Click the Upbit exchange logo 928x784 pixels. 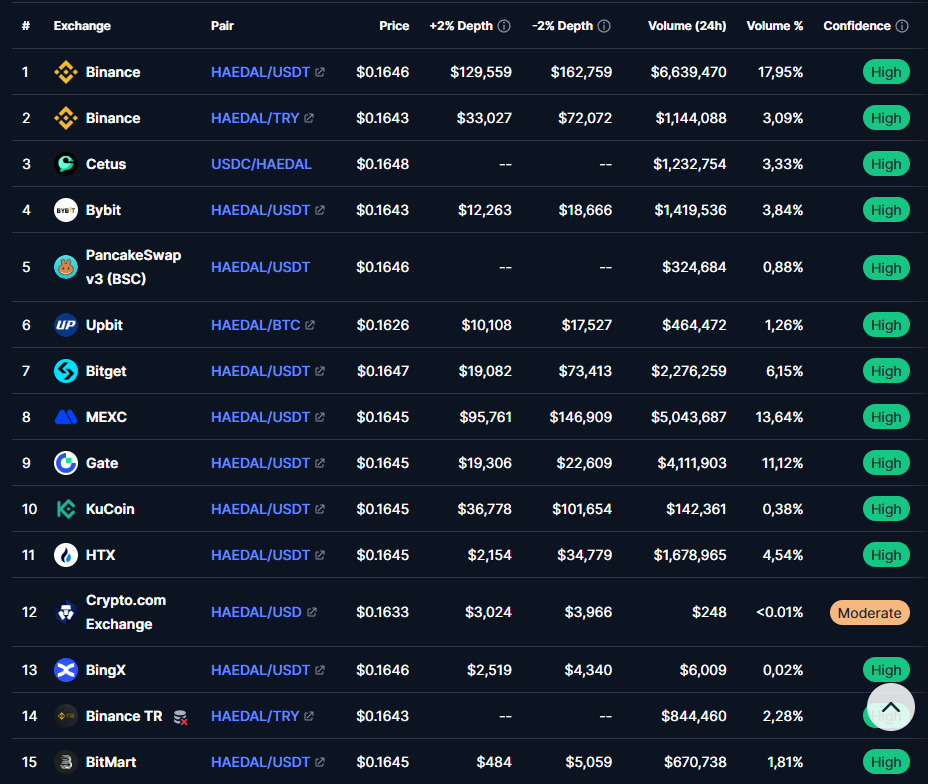pyautogui.click(x=66, y=325)
